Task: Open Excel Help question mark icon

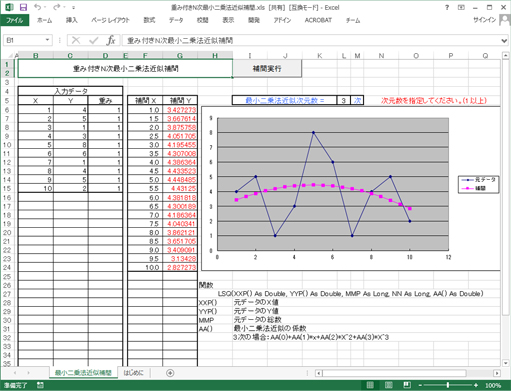Action: [x=447, y=7]
